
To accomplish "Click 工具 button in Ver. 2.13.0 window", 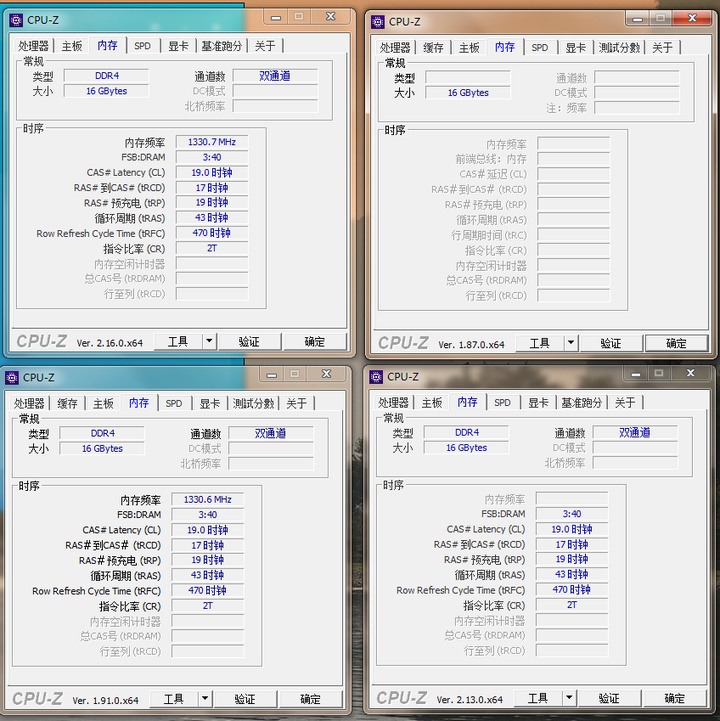I will click(538, 698).
